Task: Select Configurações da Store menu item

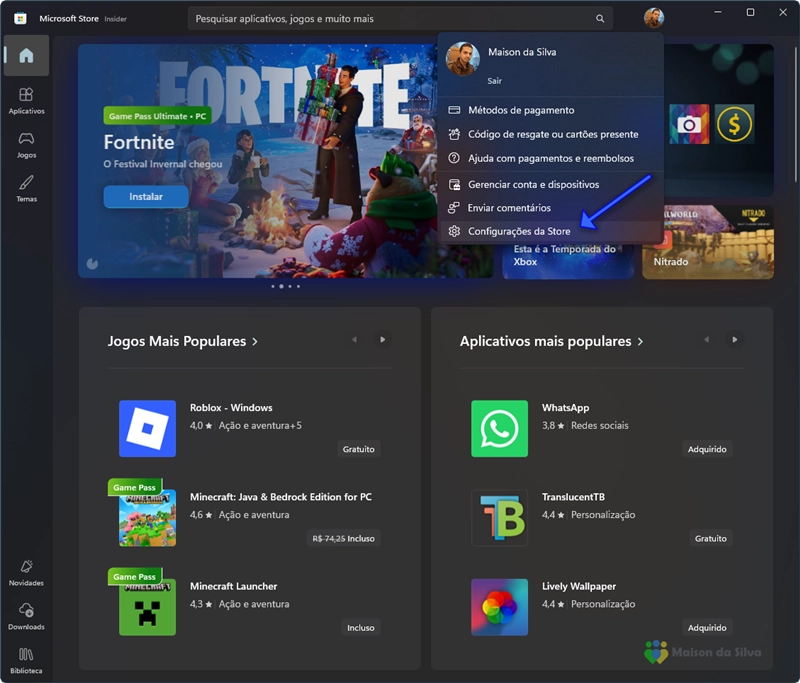Action: click(519, 232)
